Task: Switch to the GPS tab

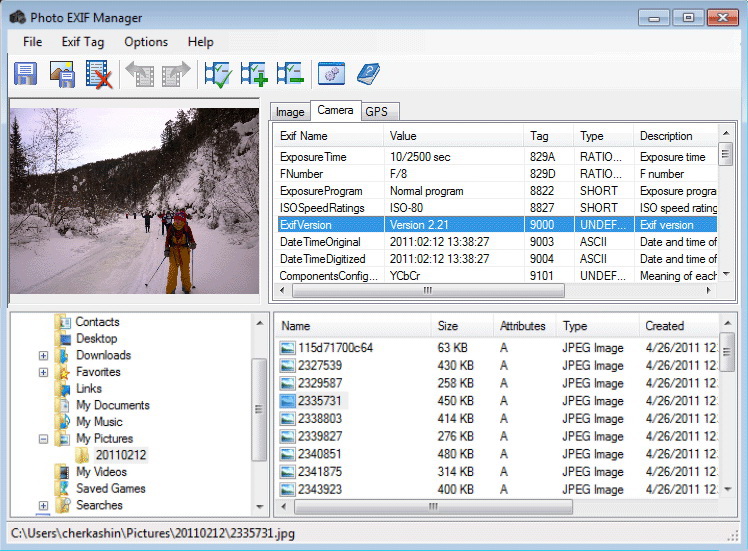Action: (376, 112)
